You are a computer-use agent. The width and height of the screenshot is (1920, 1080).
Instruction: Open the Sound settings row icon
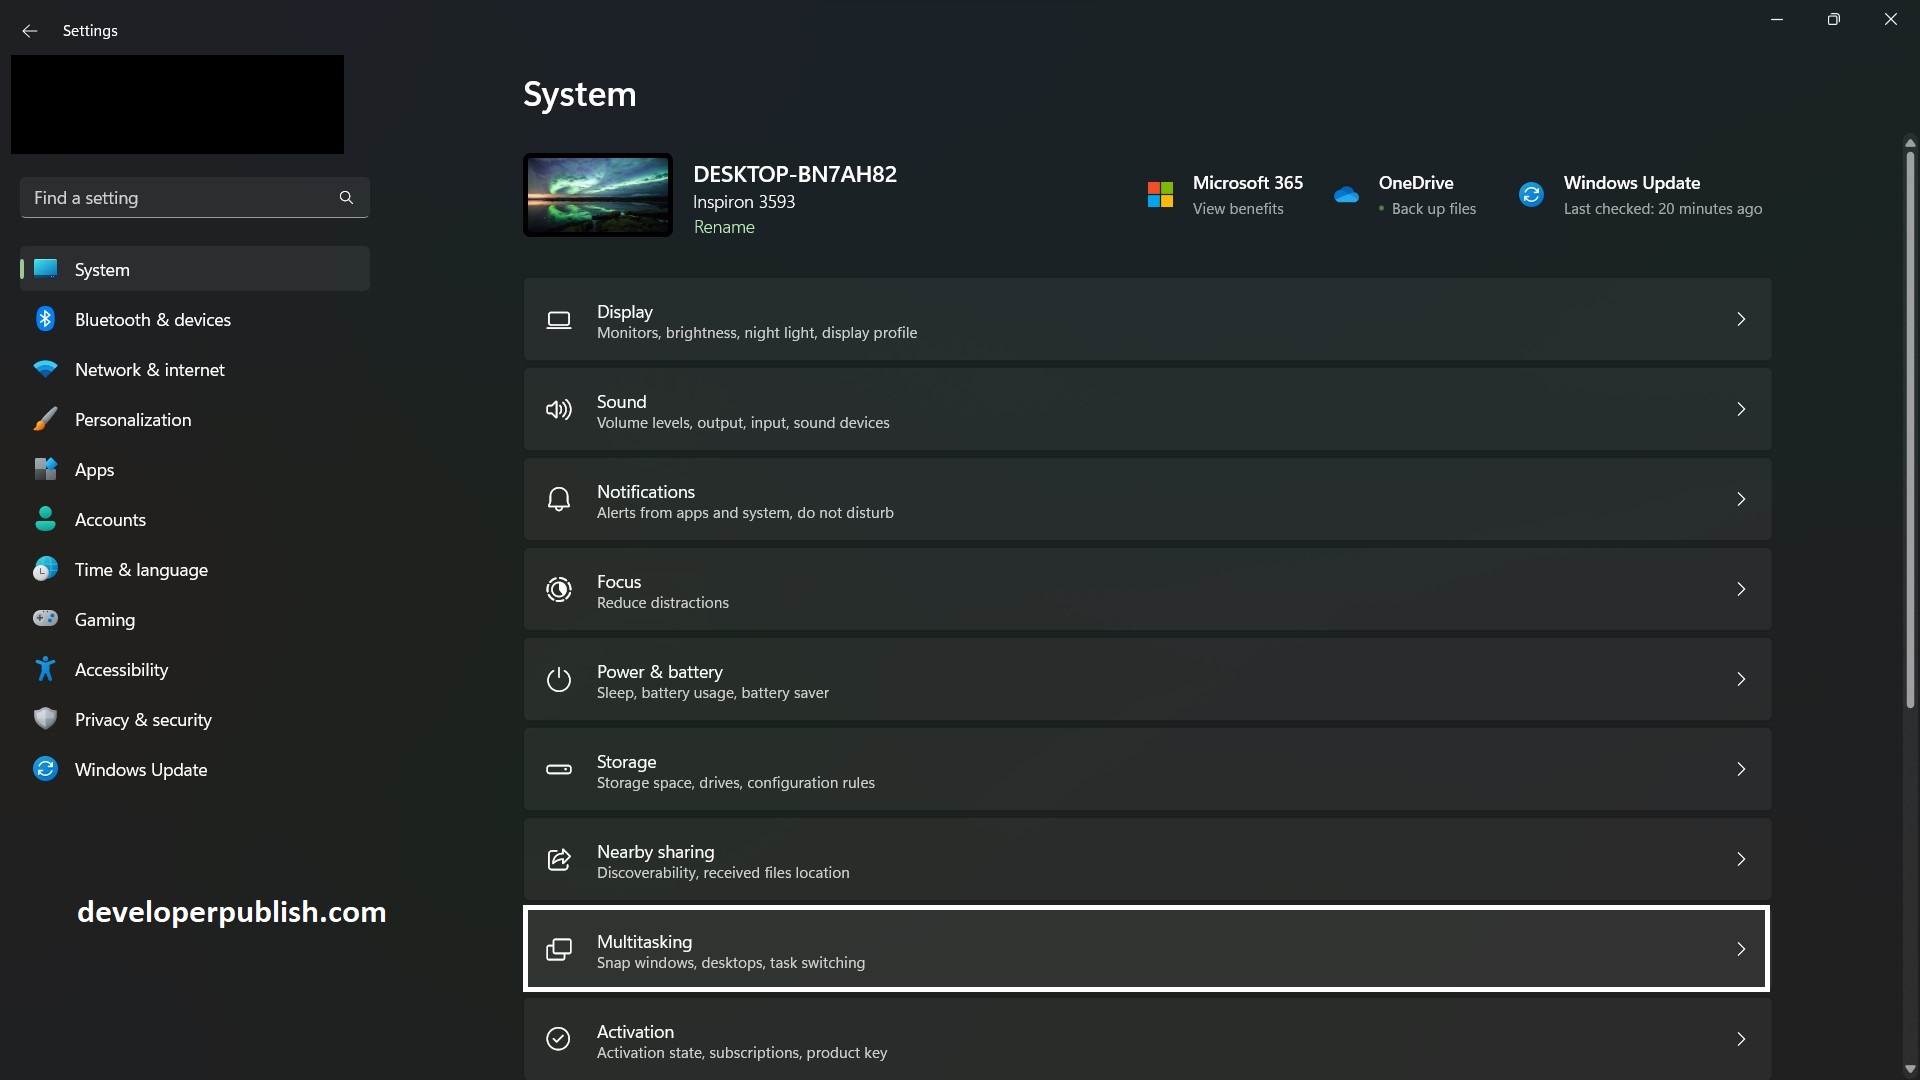click(x=559, y=410)
